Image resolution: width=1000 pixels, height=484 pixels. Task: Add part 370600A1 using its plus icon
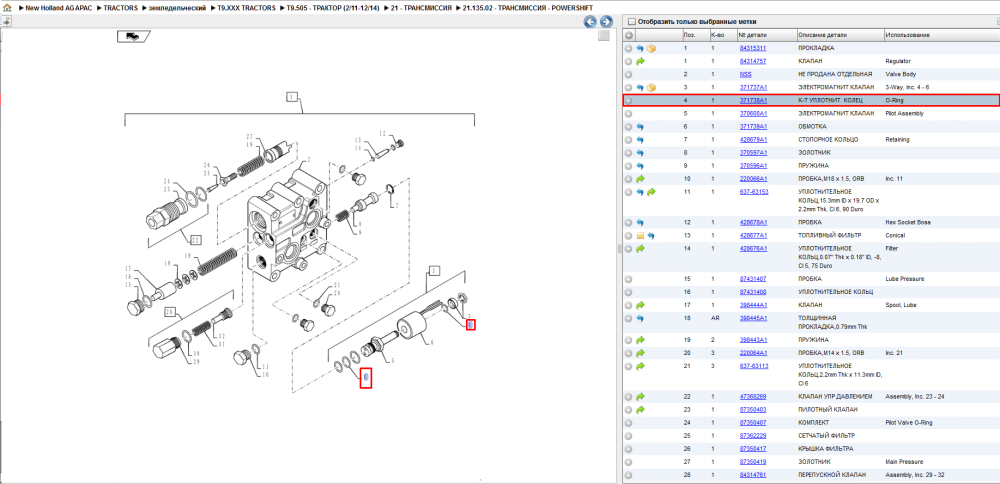click(628, 114)
